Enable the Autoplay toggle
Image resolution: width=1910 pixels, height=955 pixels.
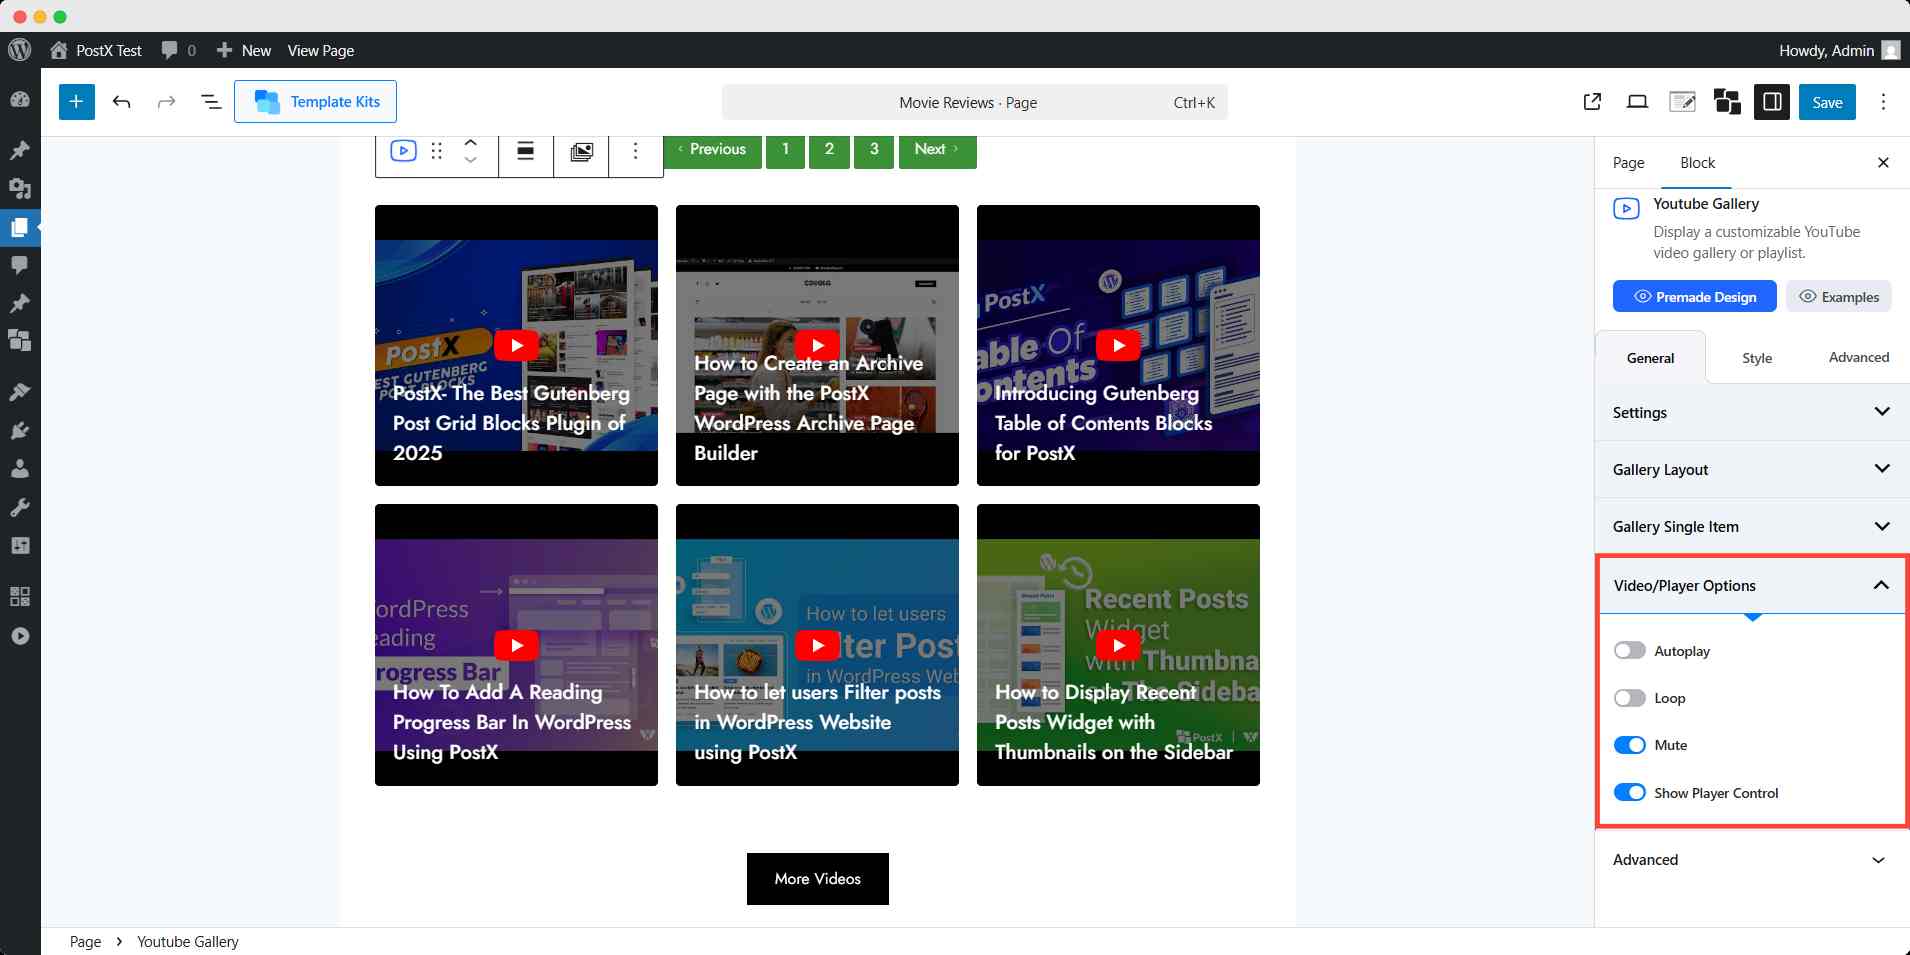pos(1630,650)
